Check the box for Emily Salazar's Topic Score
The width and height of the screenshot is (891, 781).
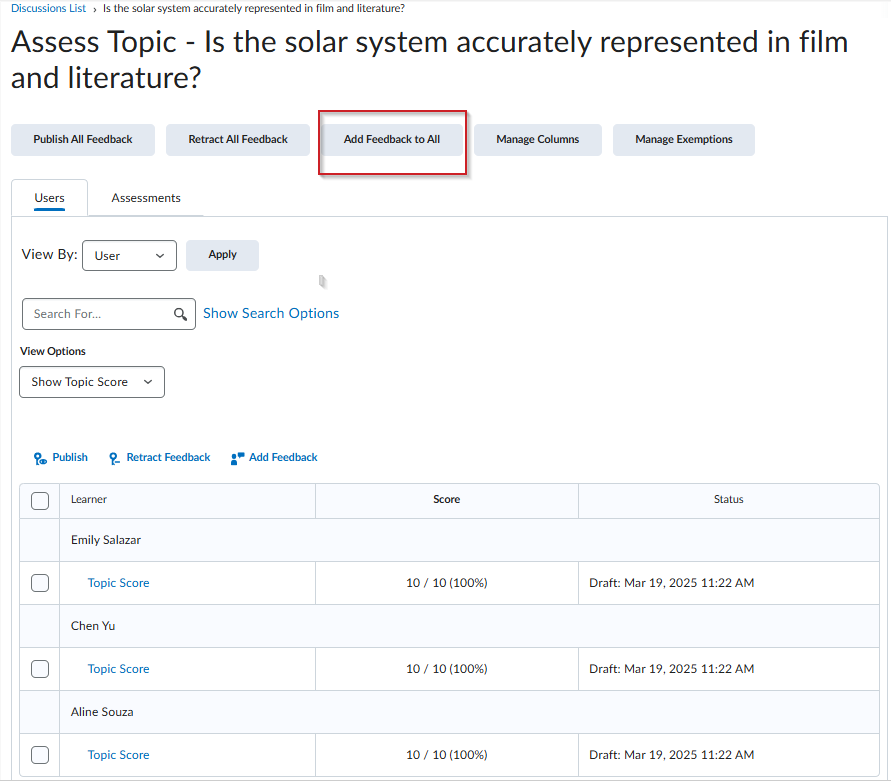pyautogui.click(x=40, y=583)
